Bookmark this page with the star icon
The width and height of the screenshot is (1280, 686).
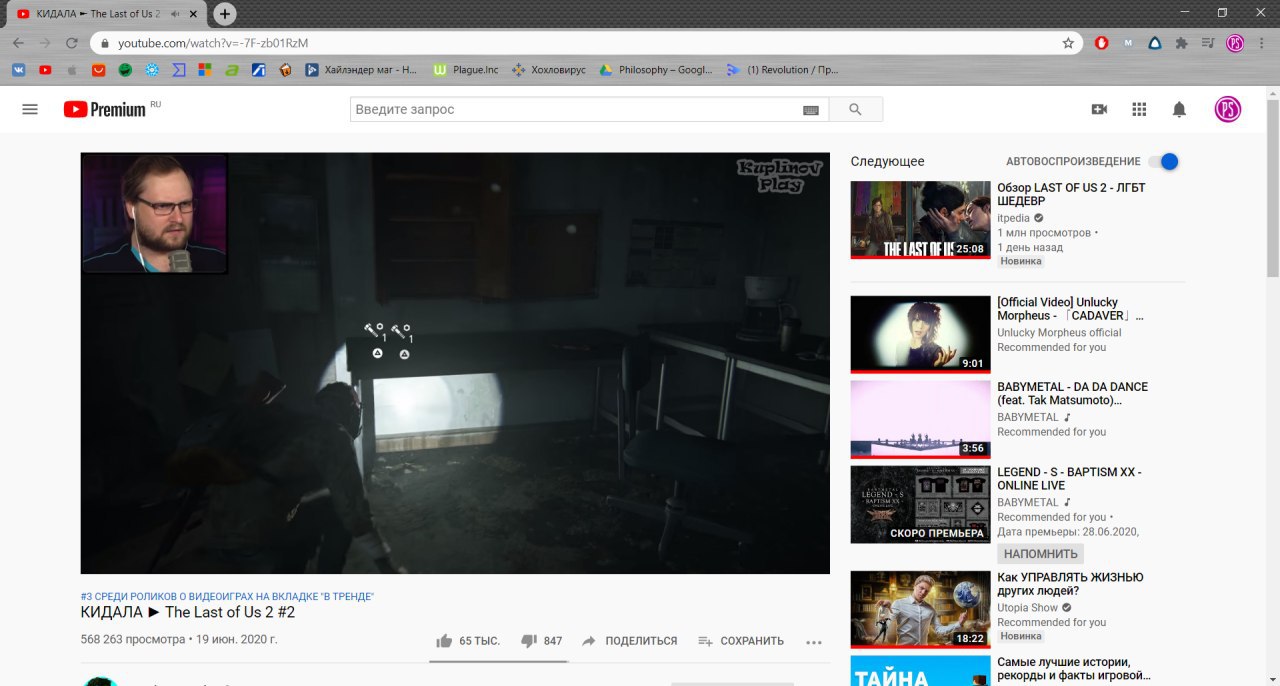point(1068,43)
